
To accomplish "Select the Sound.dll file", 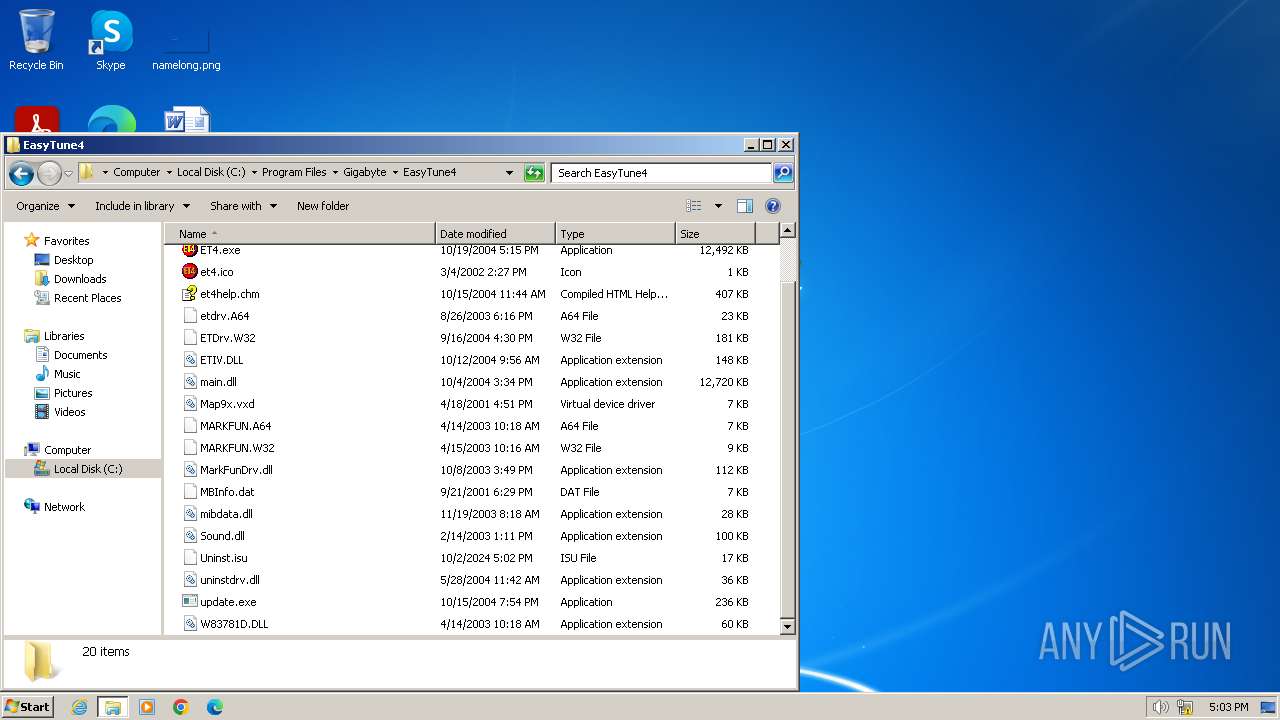I will (222, 536).
